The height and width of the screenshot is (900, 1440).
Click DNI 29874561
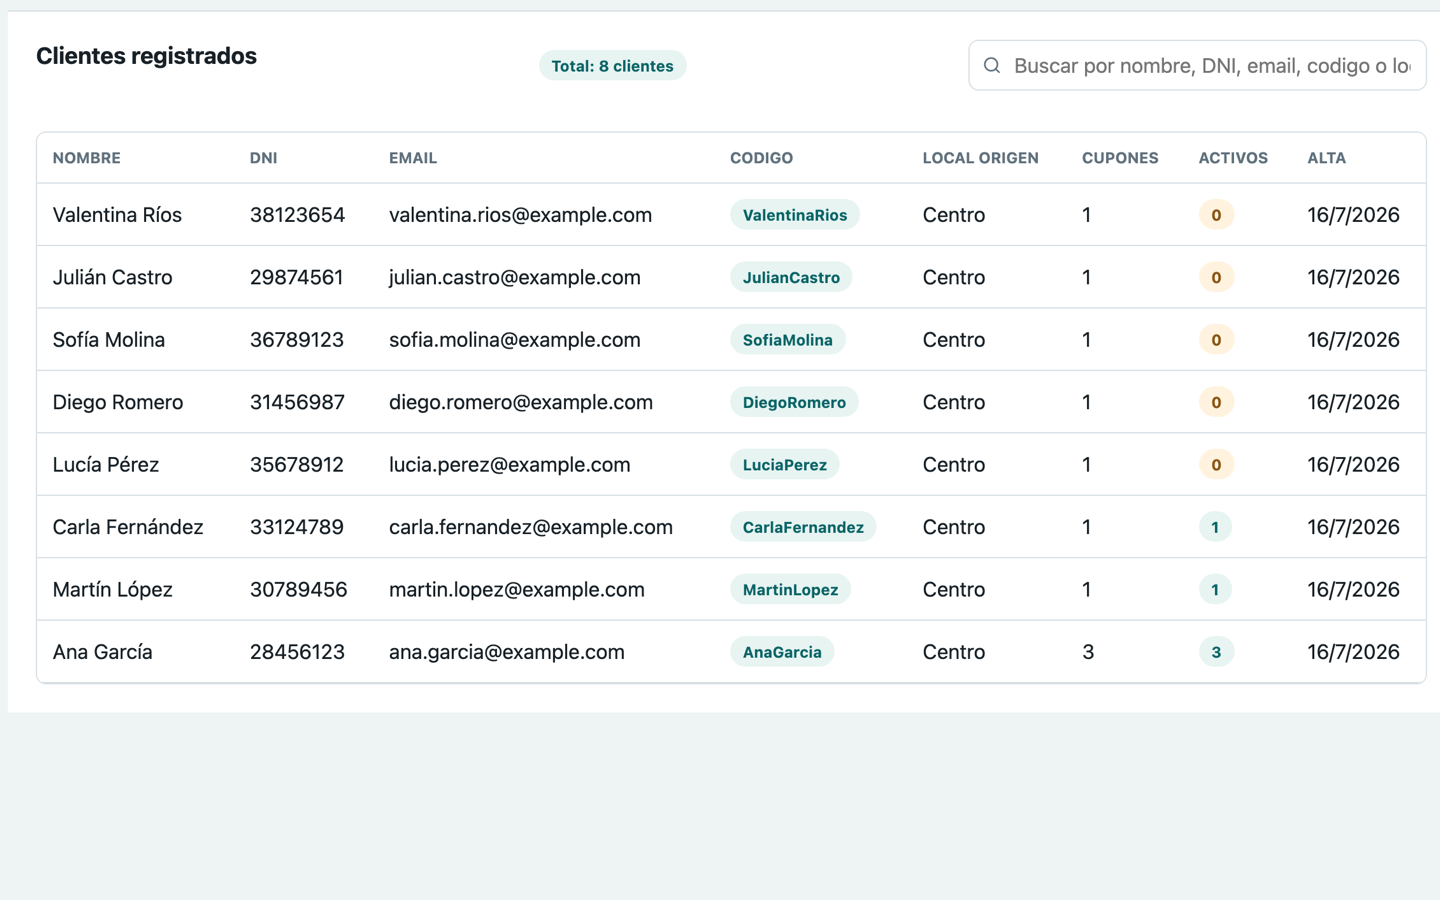tap(297, 277)
